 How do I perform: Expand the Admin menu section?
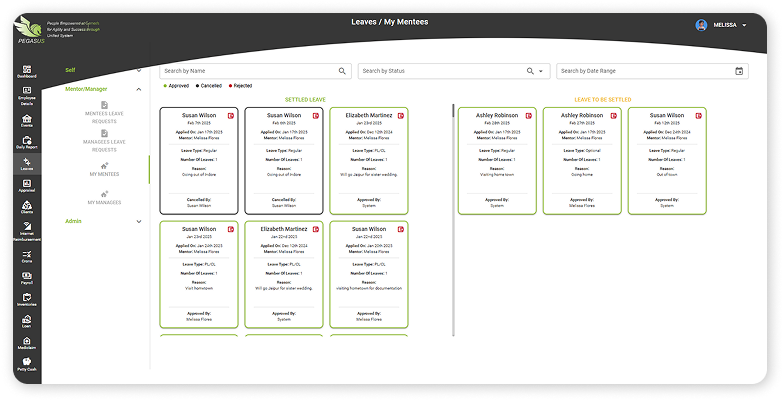(139, 222)
